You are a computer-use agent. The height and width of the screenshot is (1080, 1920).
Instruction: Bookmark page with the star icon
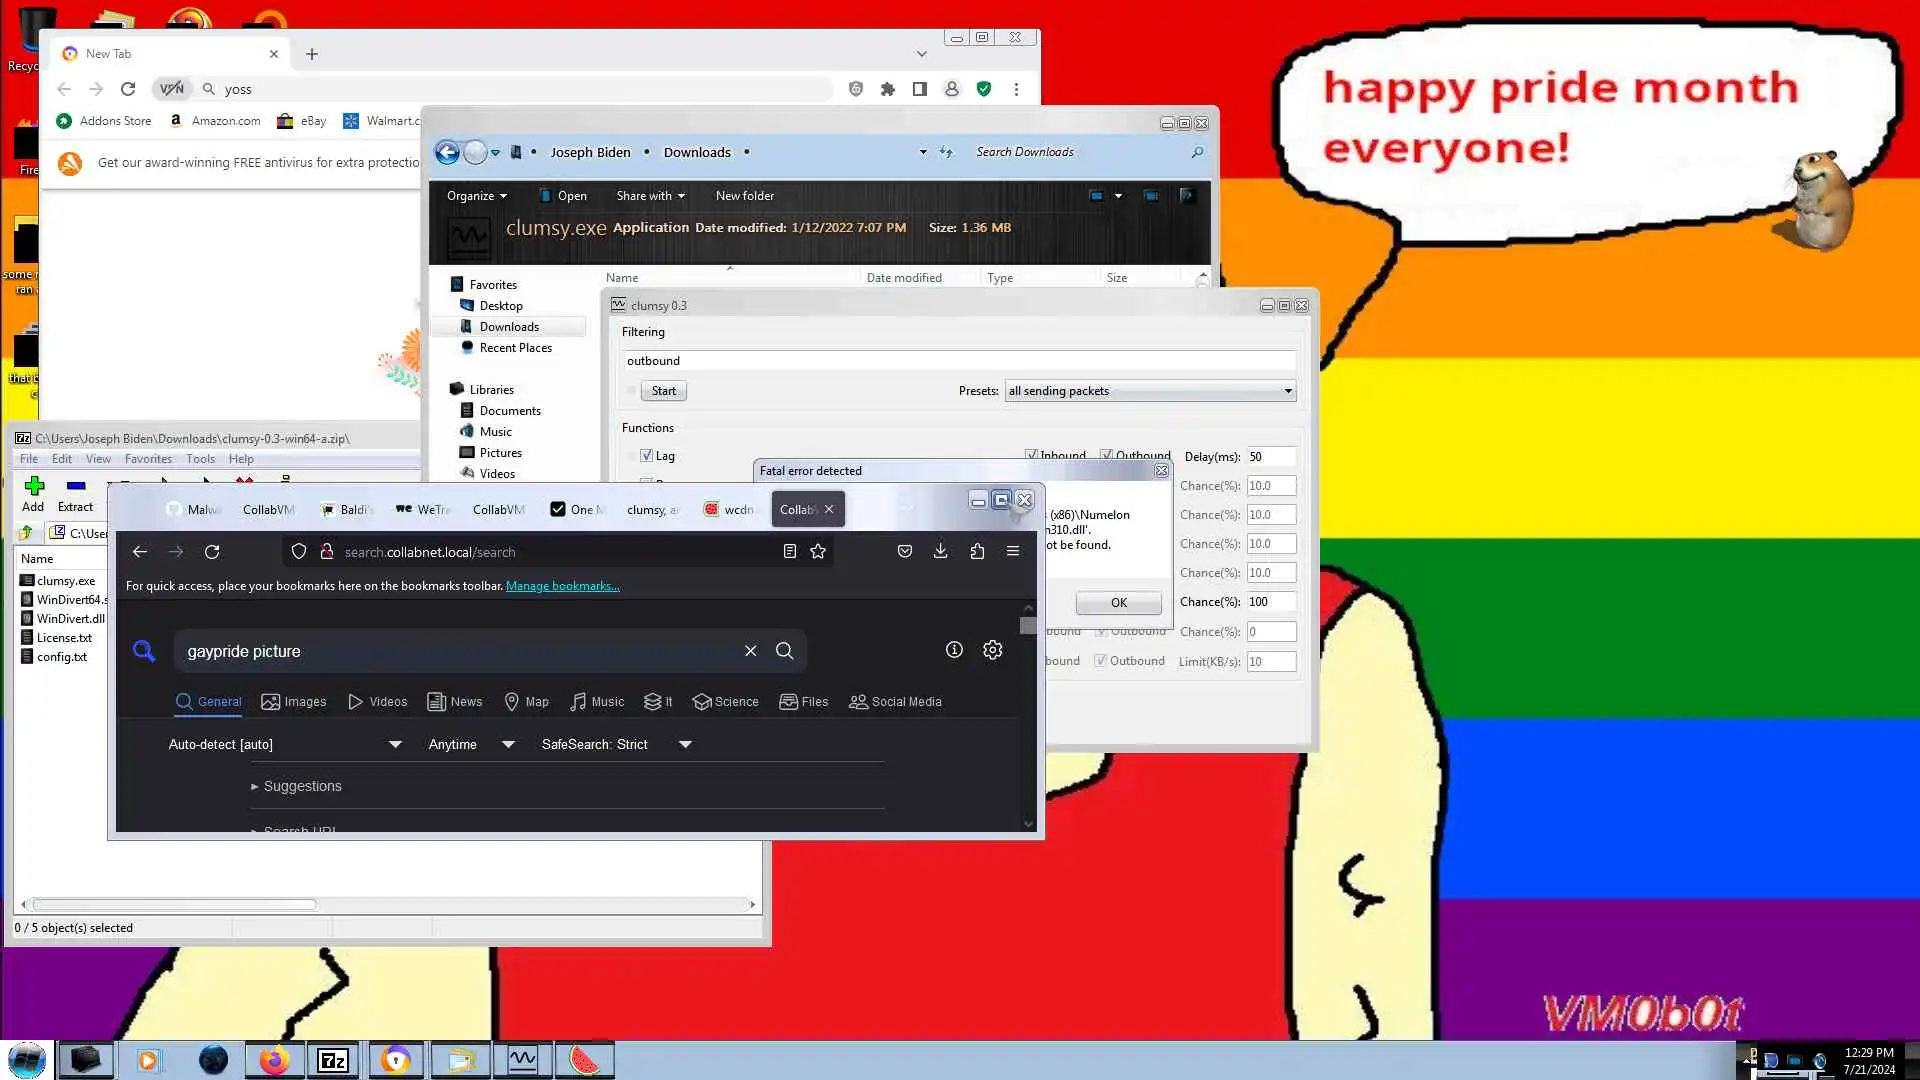(818, 552)
